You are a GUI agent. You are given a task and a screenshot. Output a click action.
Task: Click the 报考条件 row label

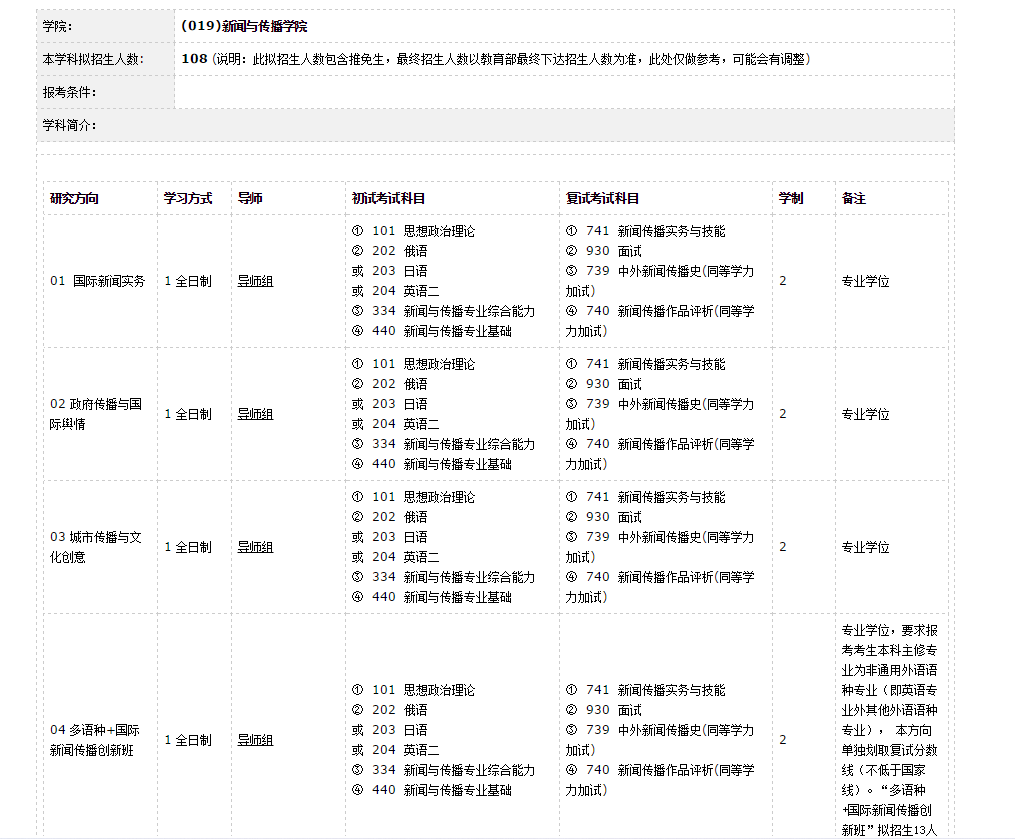point(69,92)
